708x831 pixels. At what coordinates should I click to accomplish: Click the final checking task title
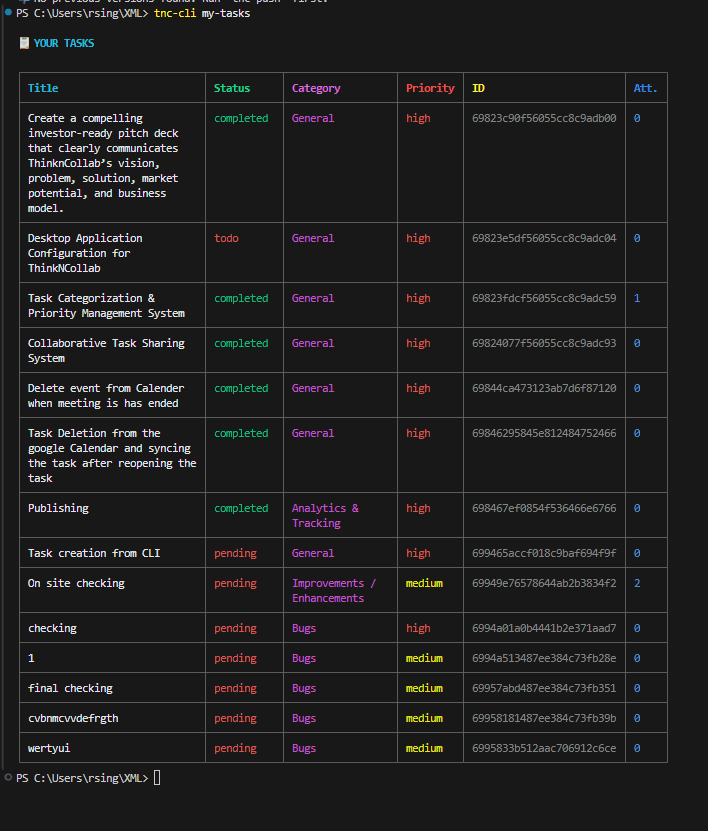tap(70, 688)
